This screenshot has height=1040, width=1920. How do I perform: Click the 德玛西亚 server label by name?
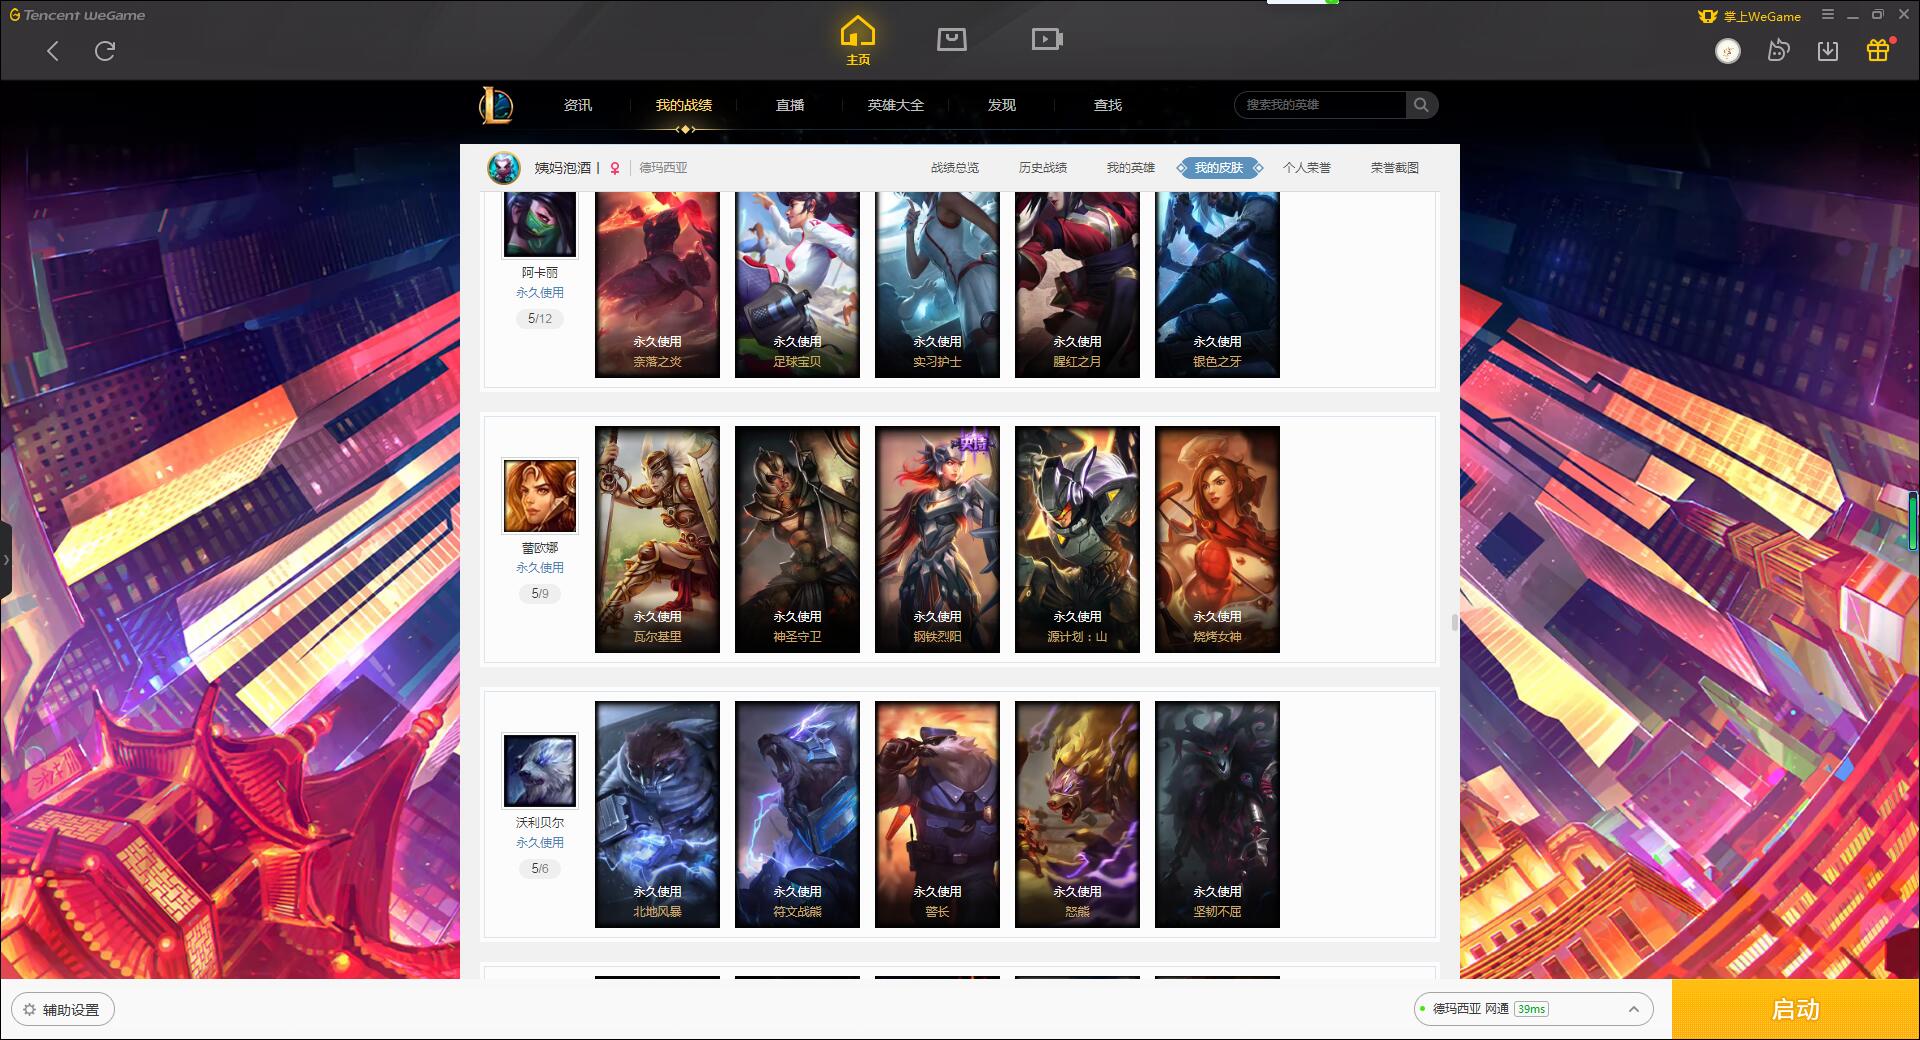point(663,168)
